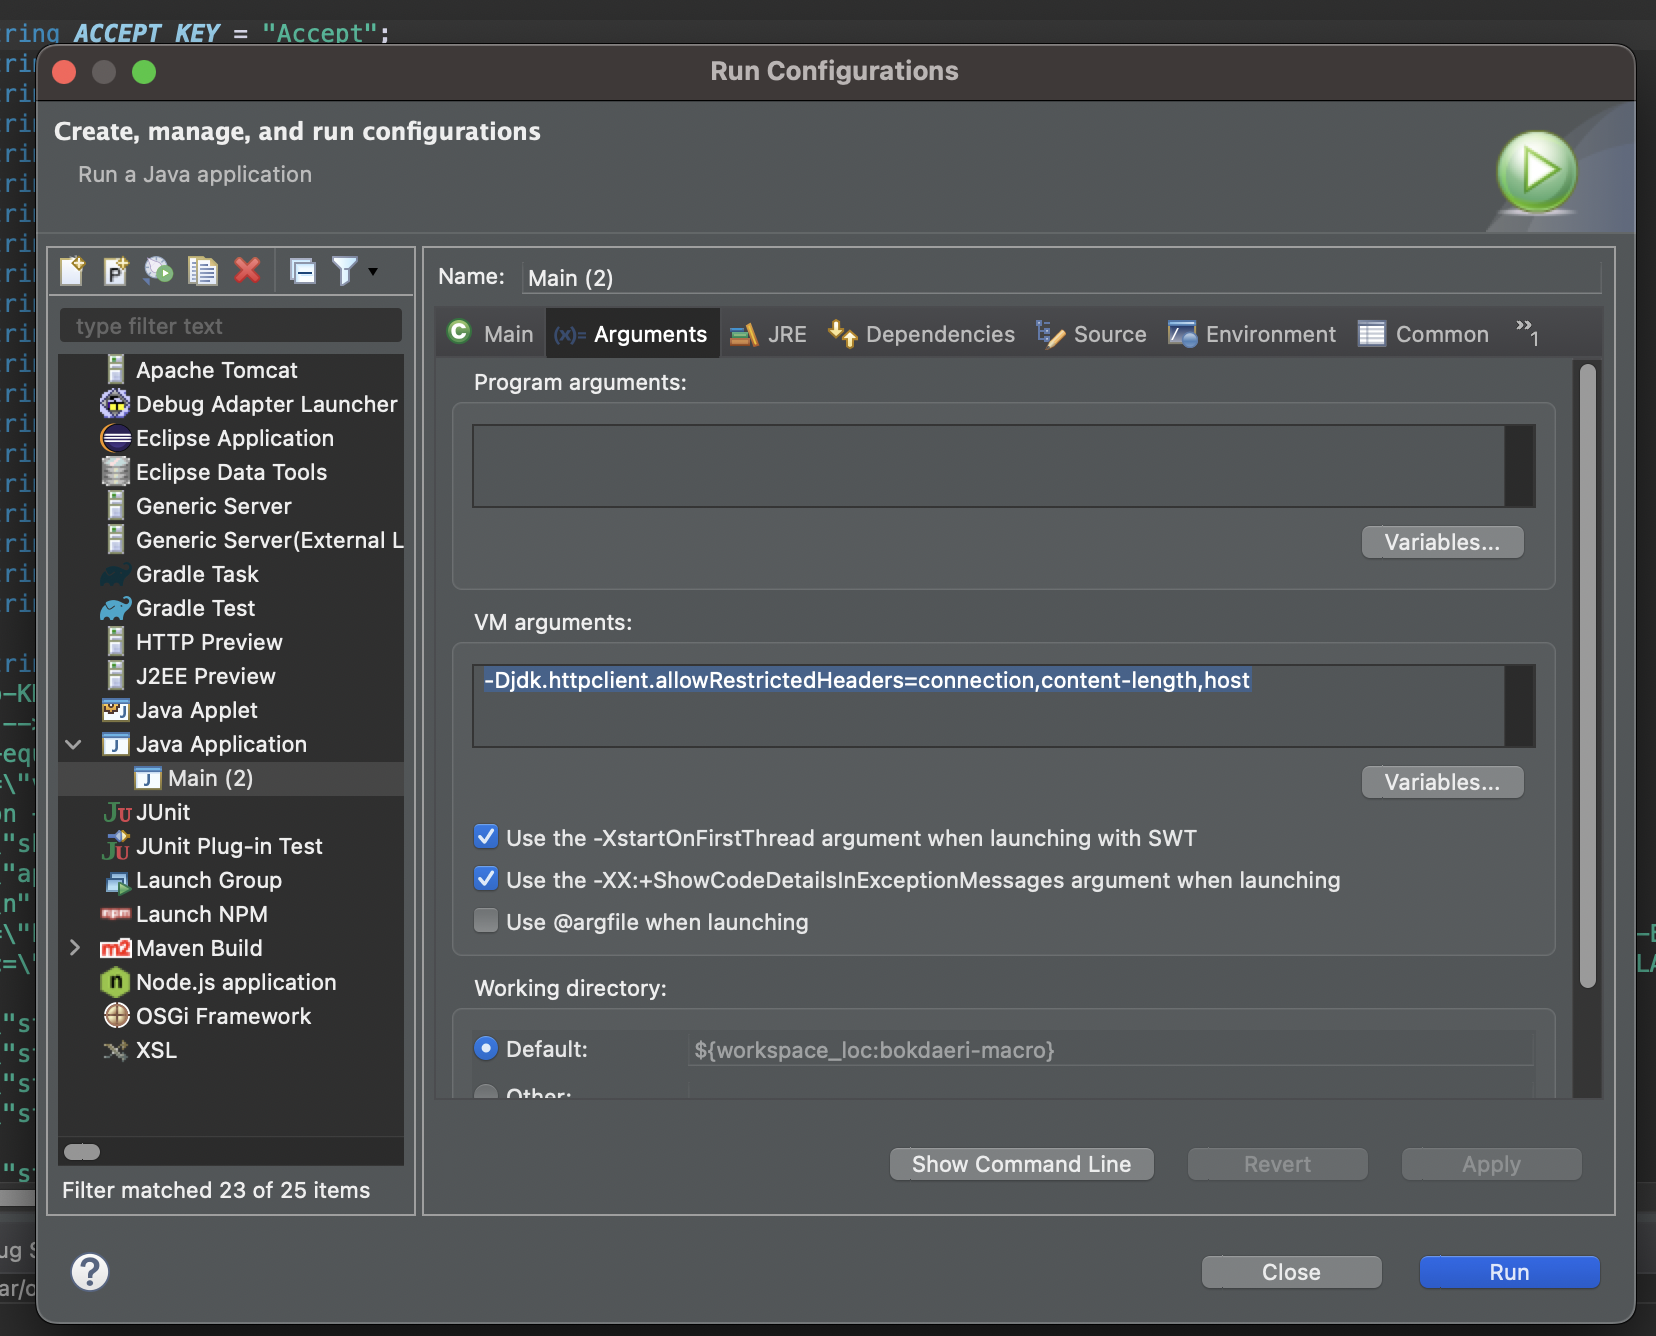Click the JUnit Plug-in Test icon

[116, 846]
